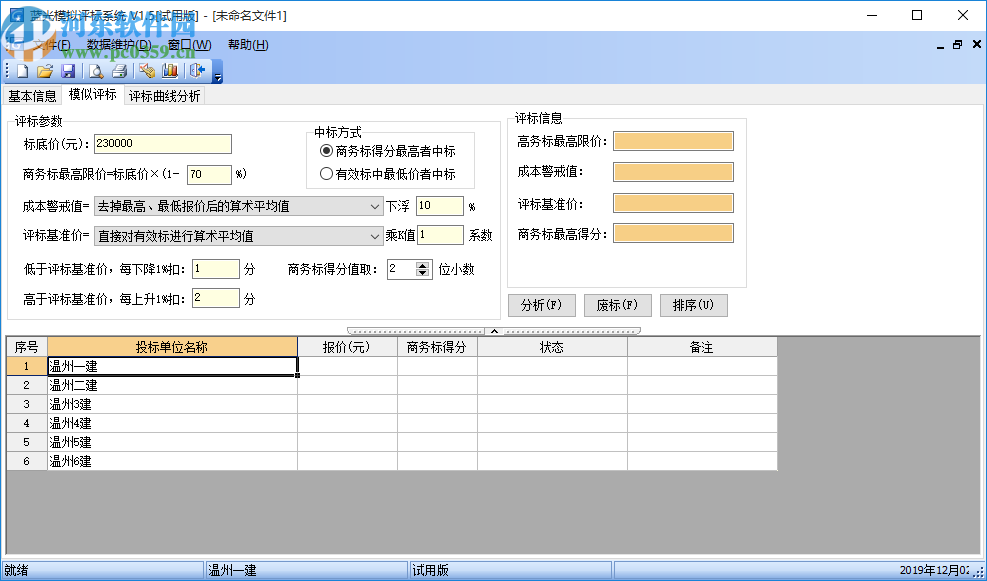Viewport: 987px width, 581px height.
Task: Click the New file toolbar icon
Action: pyautogui.click(x=20, y=70)
